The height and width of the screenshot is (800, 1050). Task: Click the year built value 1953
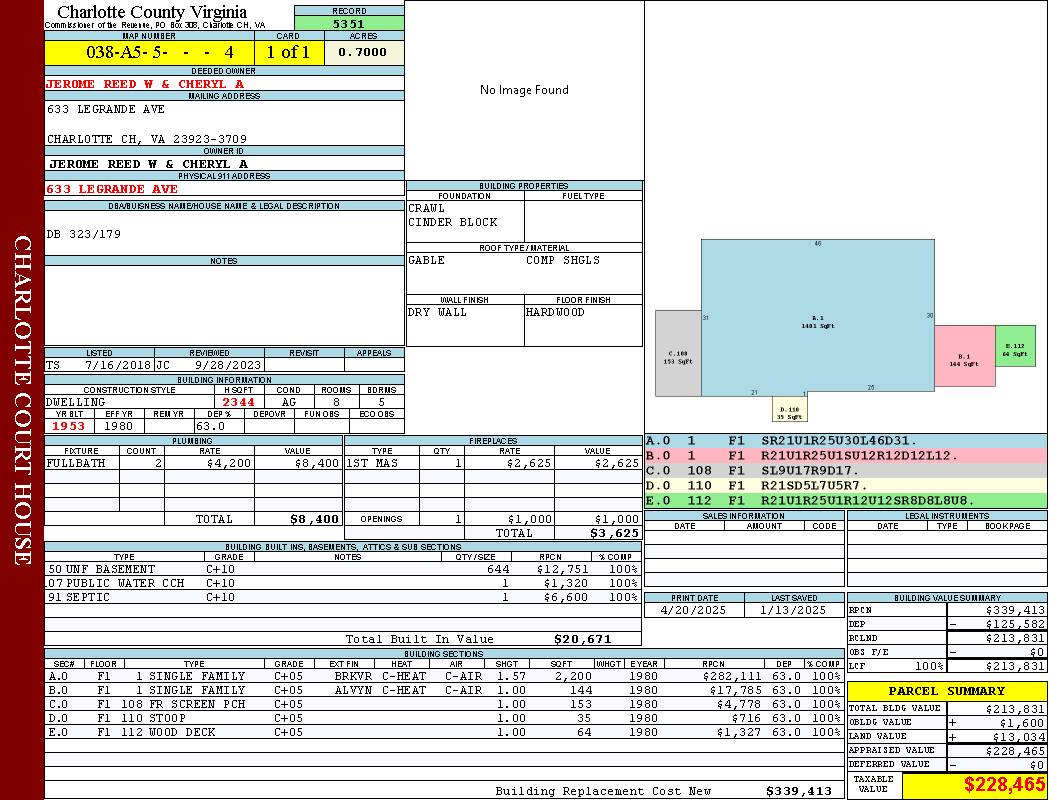(x=67, y=426)
